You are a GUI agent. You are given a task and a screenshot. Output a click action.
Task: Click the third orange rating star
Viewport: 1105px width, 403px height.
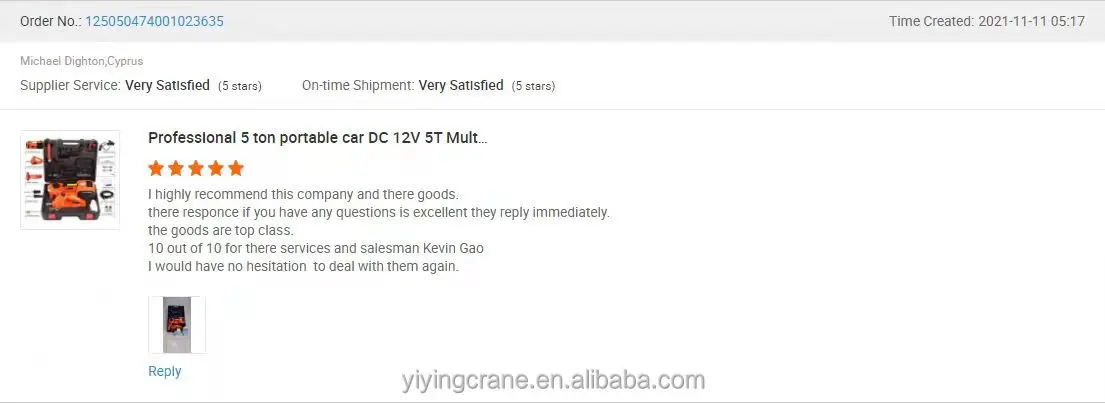196,168
